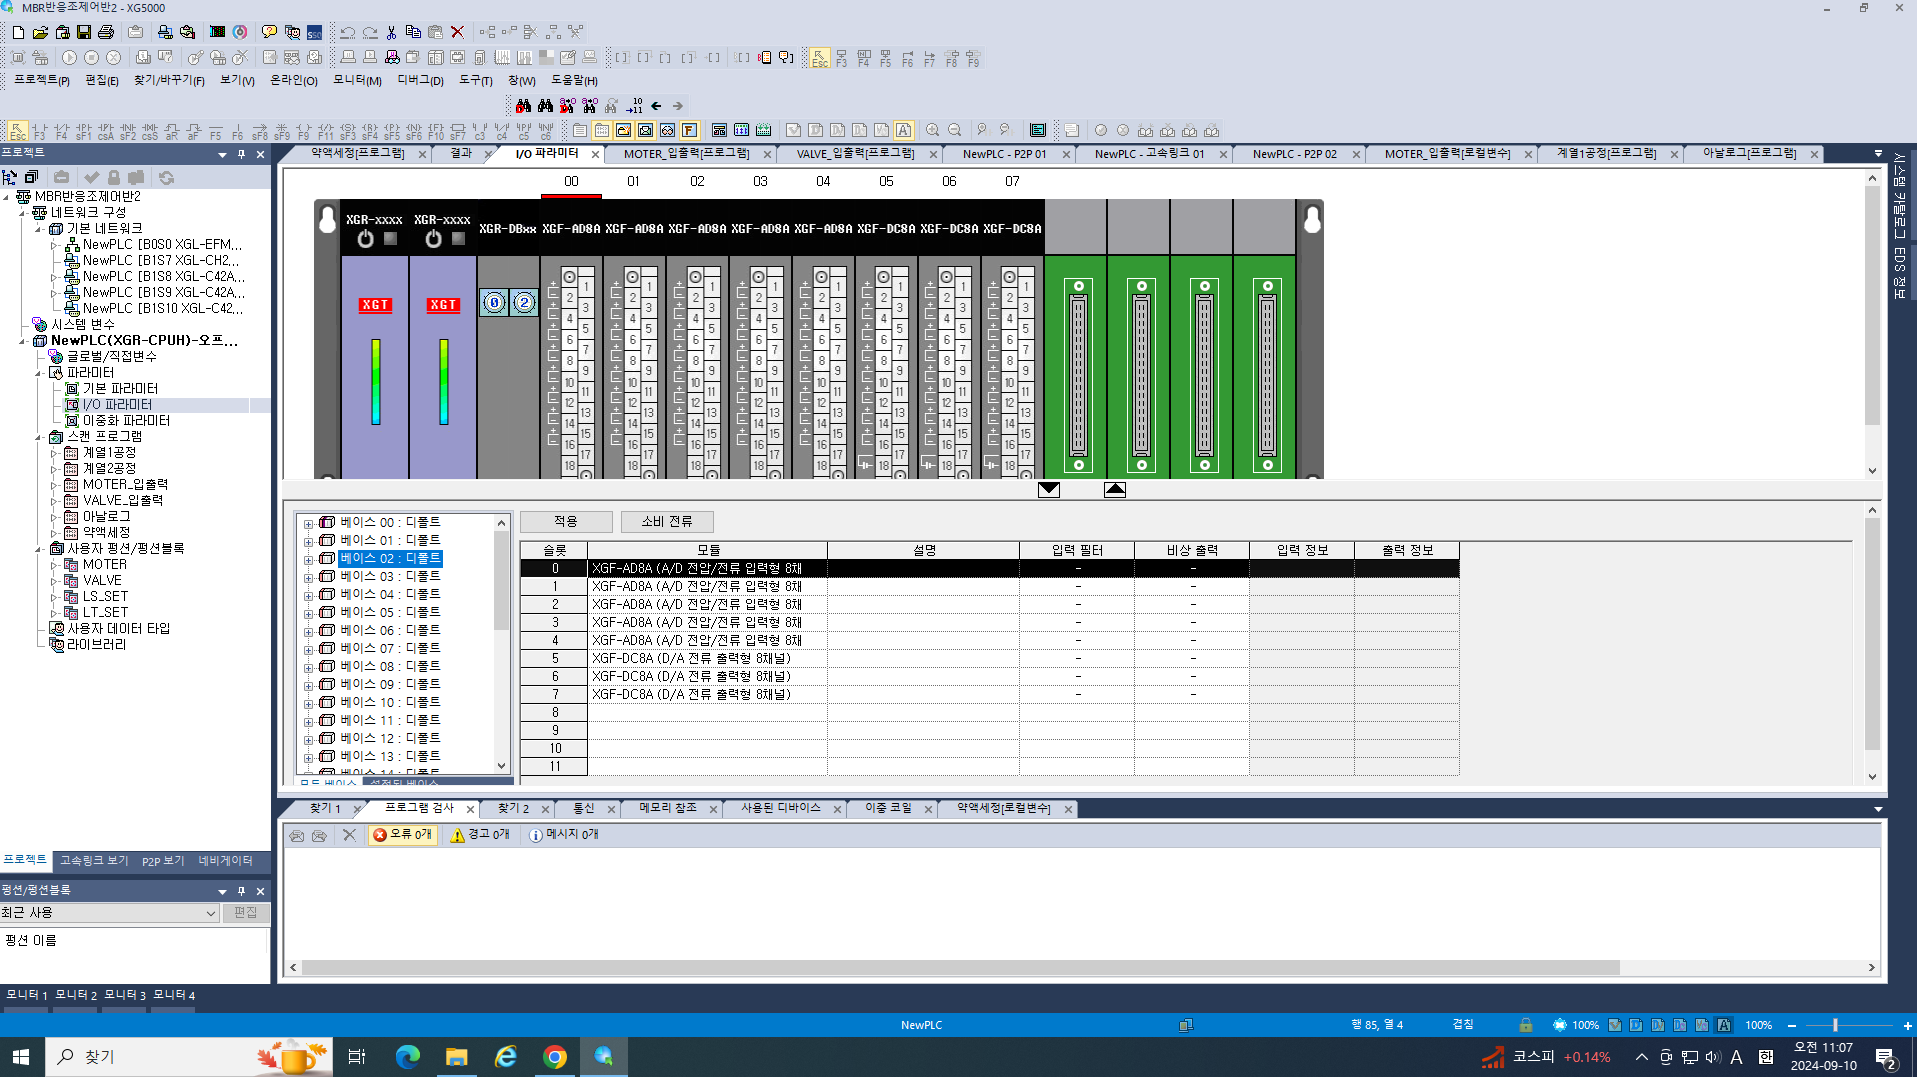Click the back arrow in find toolbar
The height and width of the screenshot is (1077, 1917).
click(656, 106)
